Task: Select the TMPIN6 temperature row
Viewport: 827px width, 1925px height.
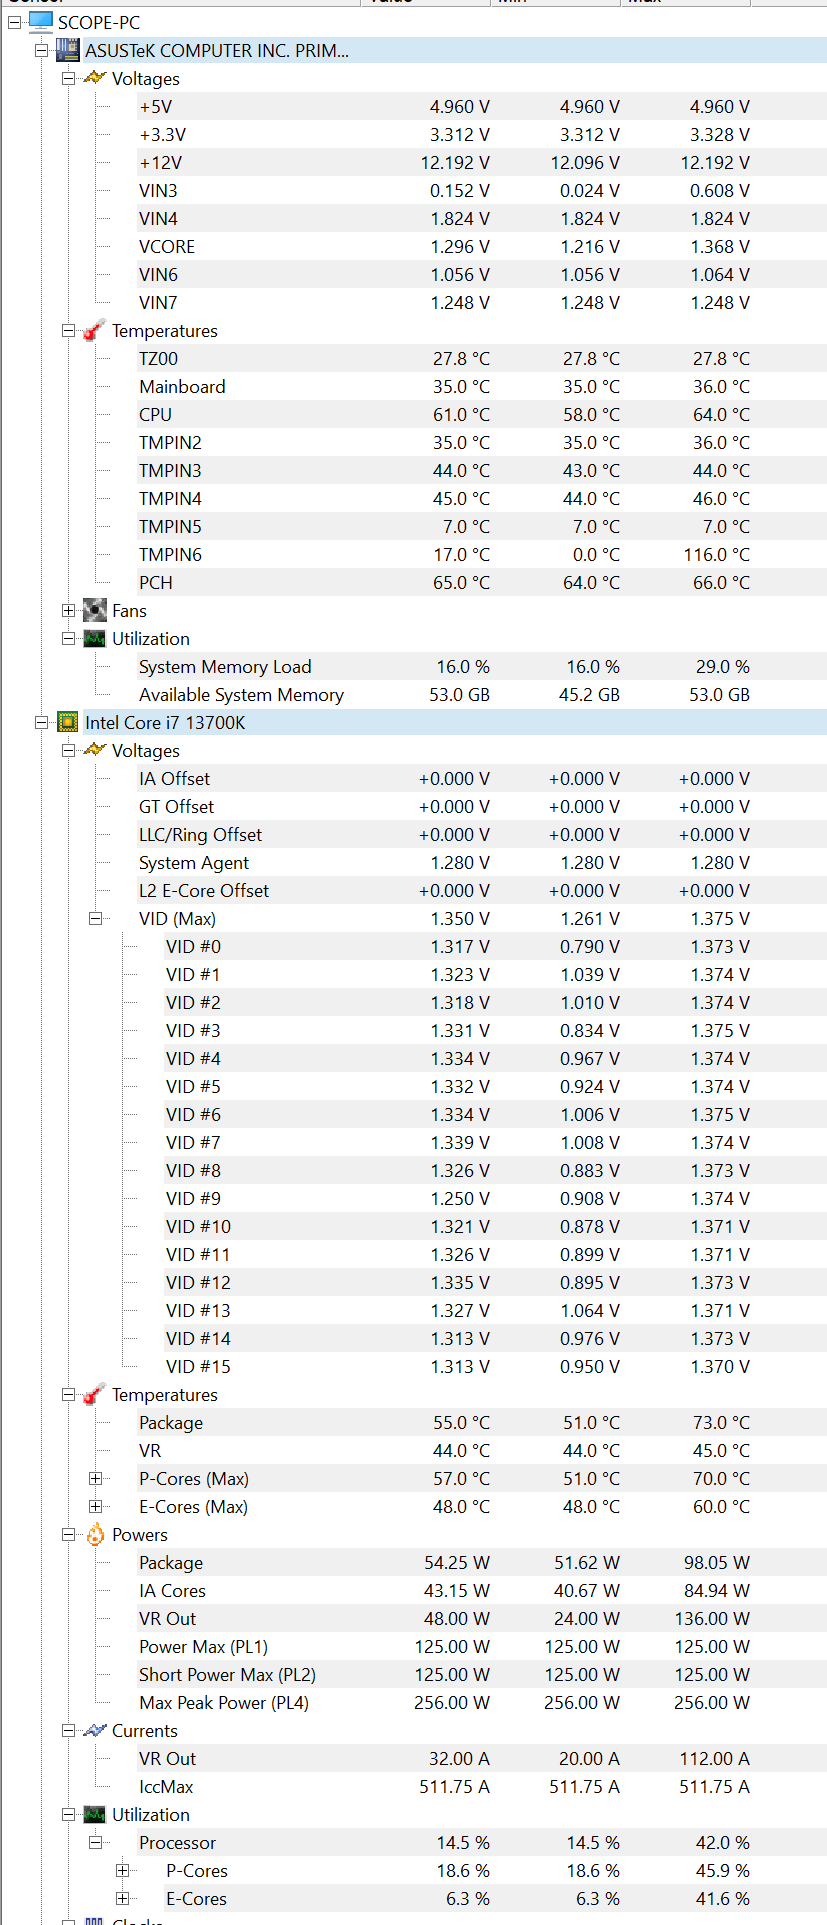Action: tap(482, 554)
